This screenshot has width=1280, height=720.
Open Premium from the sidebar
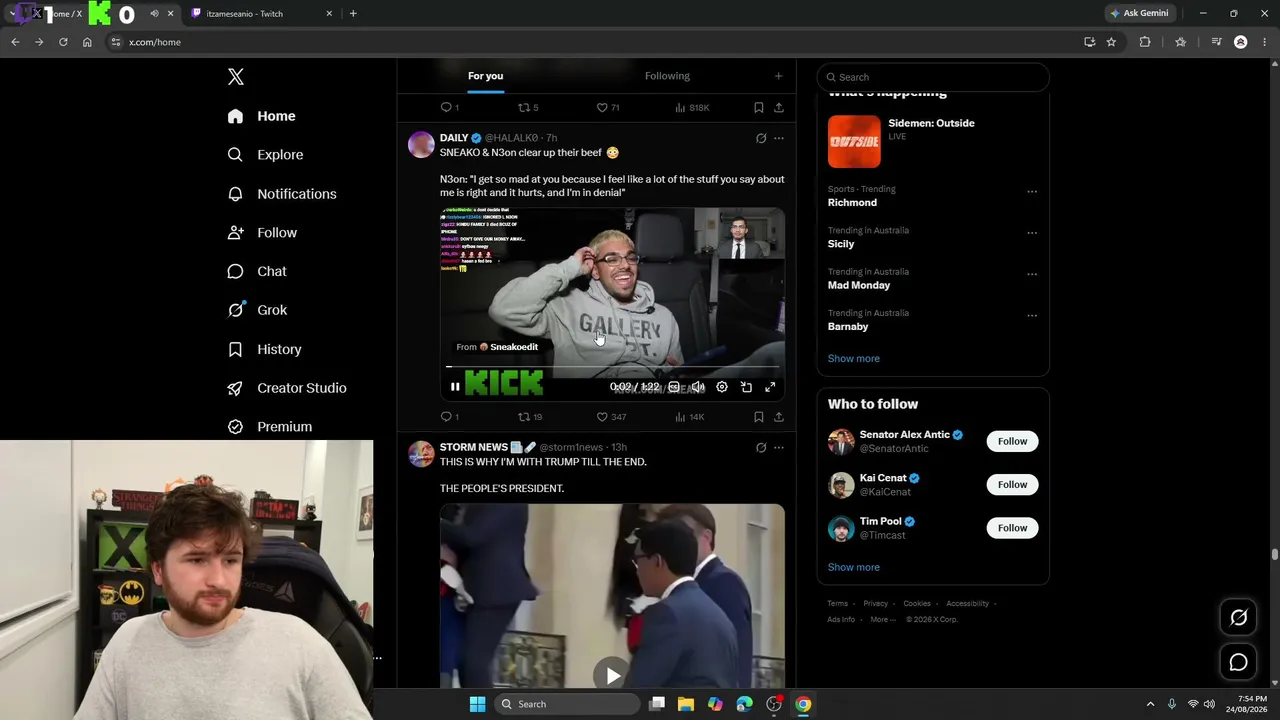[270, 427]
